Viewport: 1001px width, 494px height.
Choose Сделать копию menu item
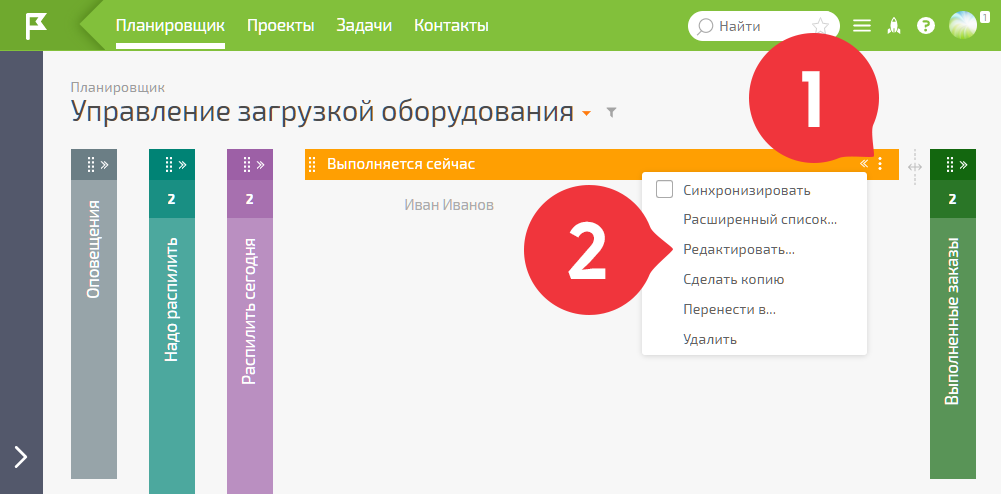point(734,280)
